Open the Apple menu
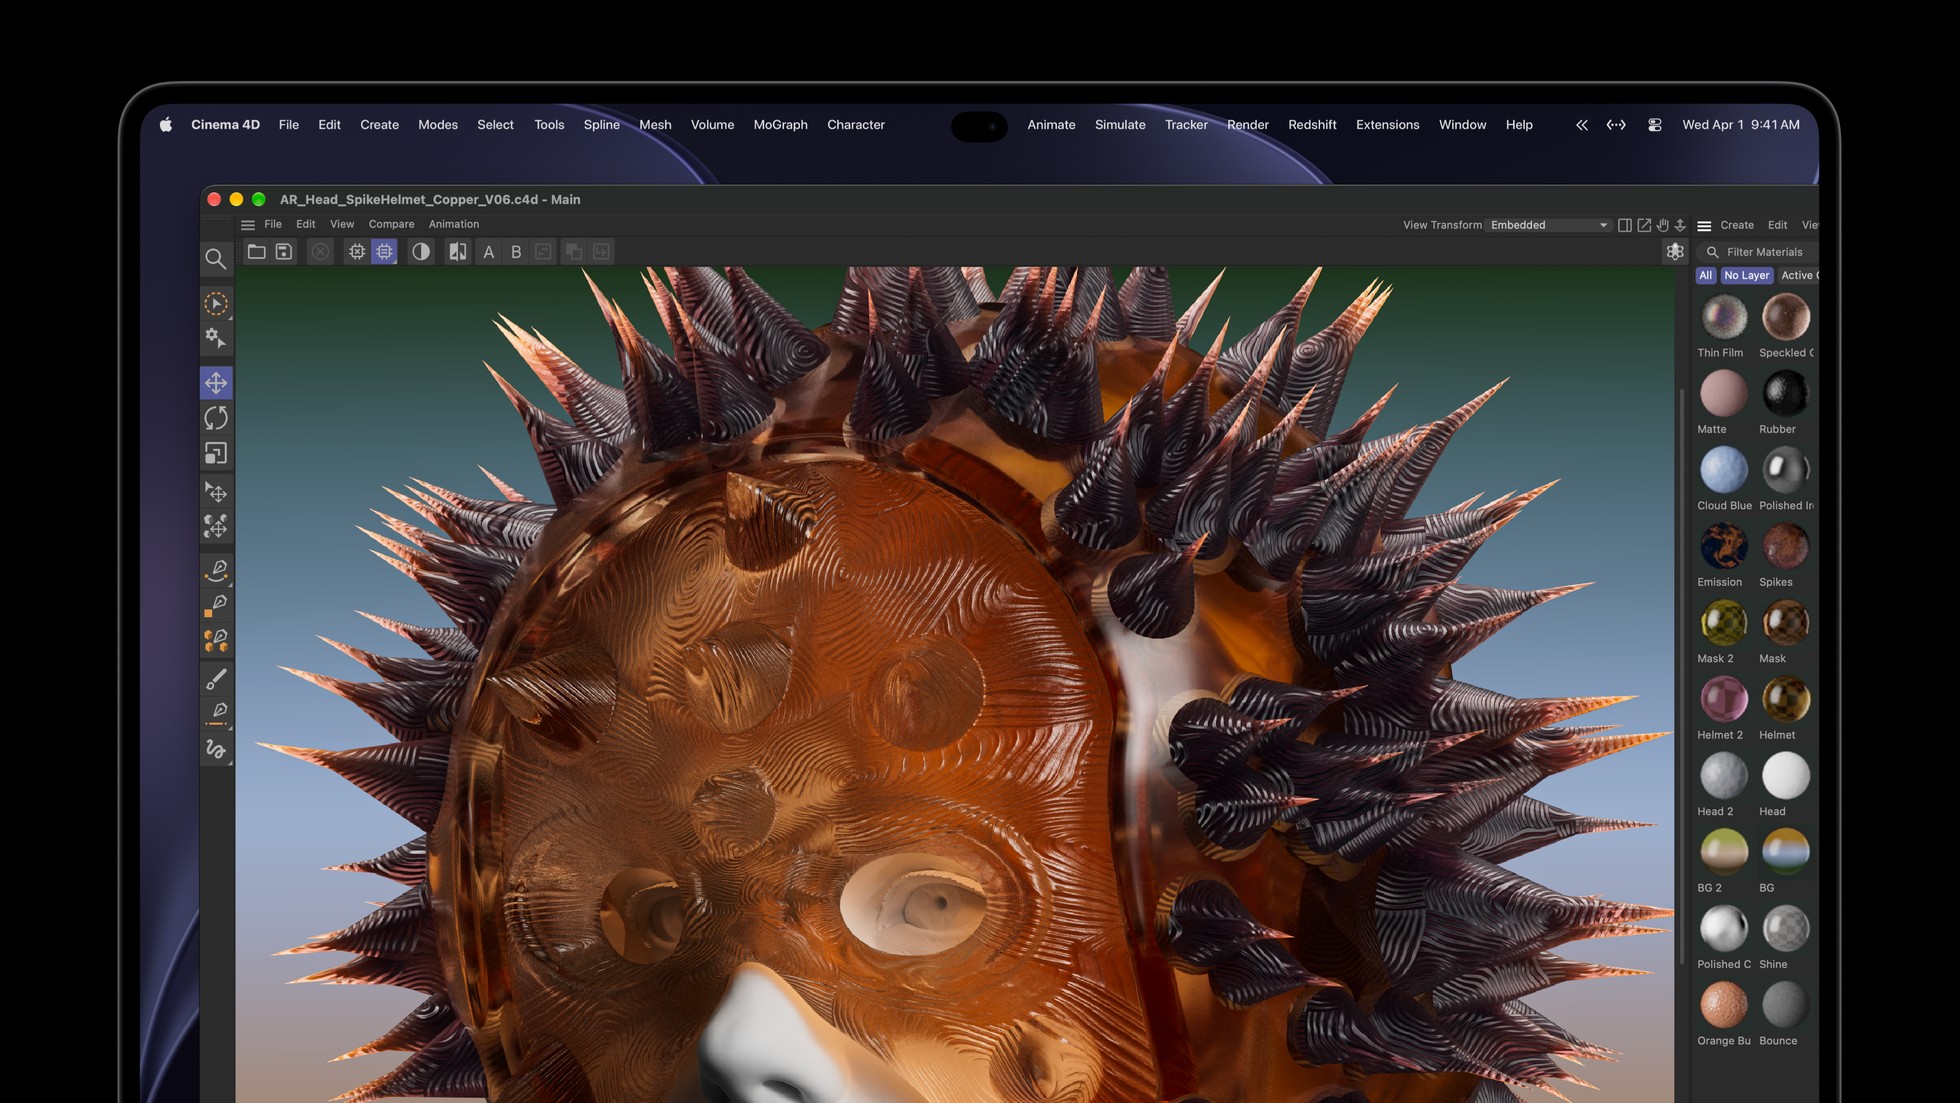Viewport: 1960px width, 1103px height. tap(166, 124)
